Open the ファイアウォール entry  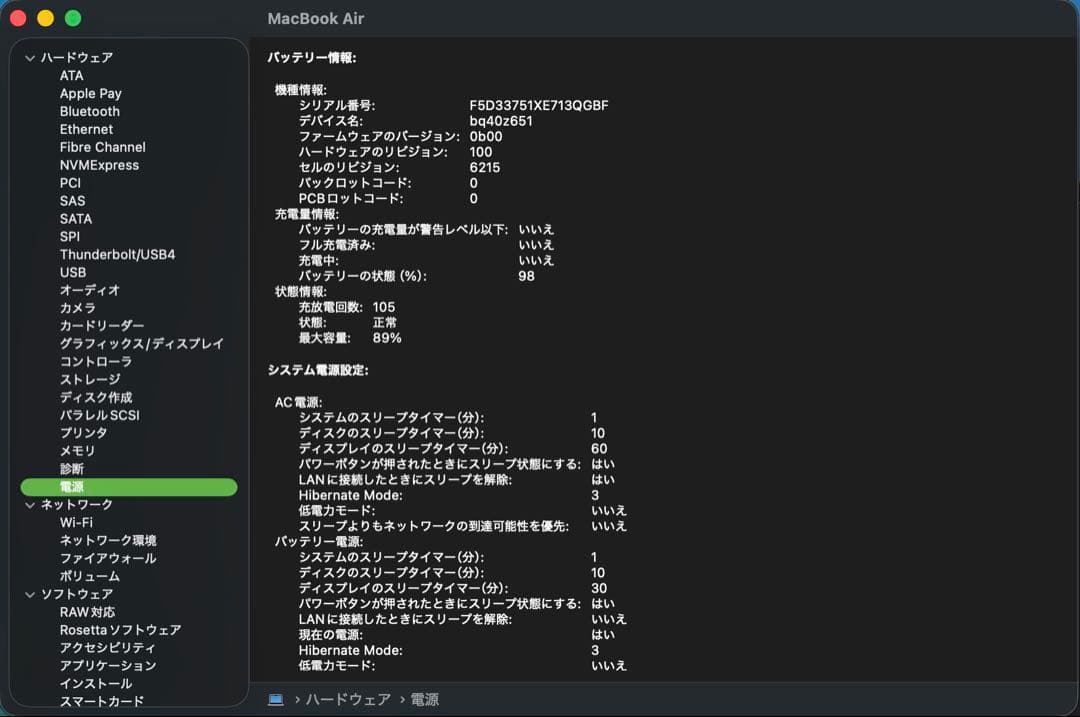[108, 559]
